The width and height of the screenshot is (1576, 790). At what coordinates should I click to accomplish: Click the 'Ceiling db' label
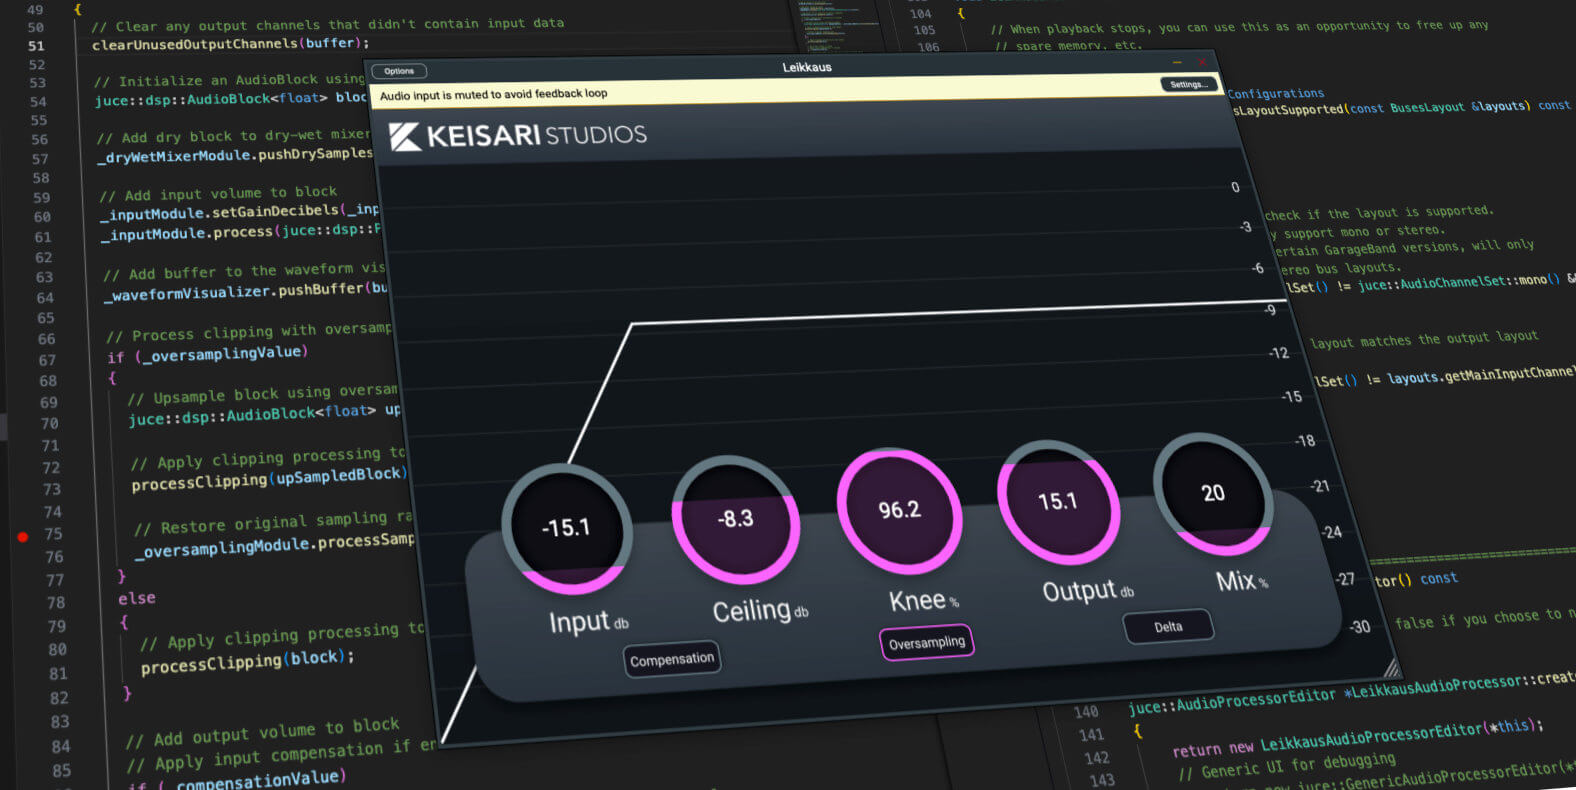pos(760,610)
